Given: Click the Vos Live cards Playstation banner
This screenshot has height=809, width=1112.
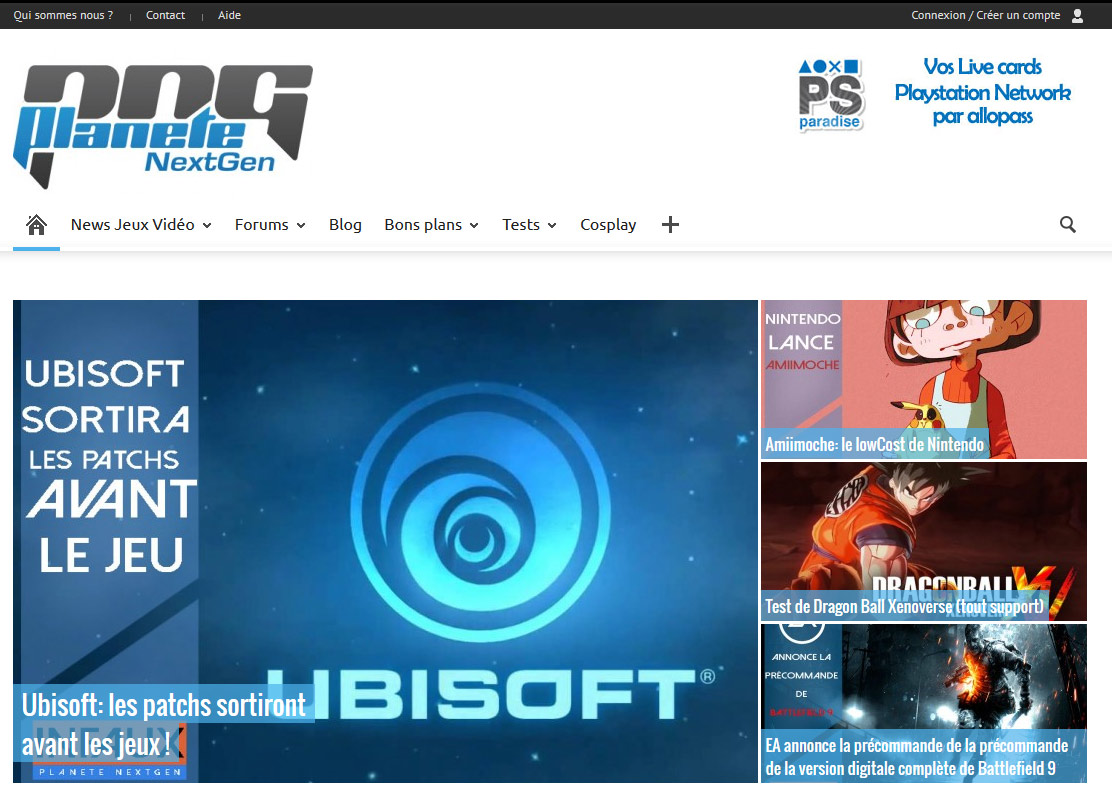Looking at the screenshot, I should click(982, 92).
